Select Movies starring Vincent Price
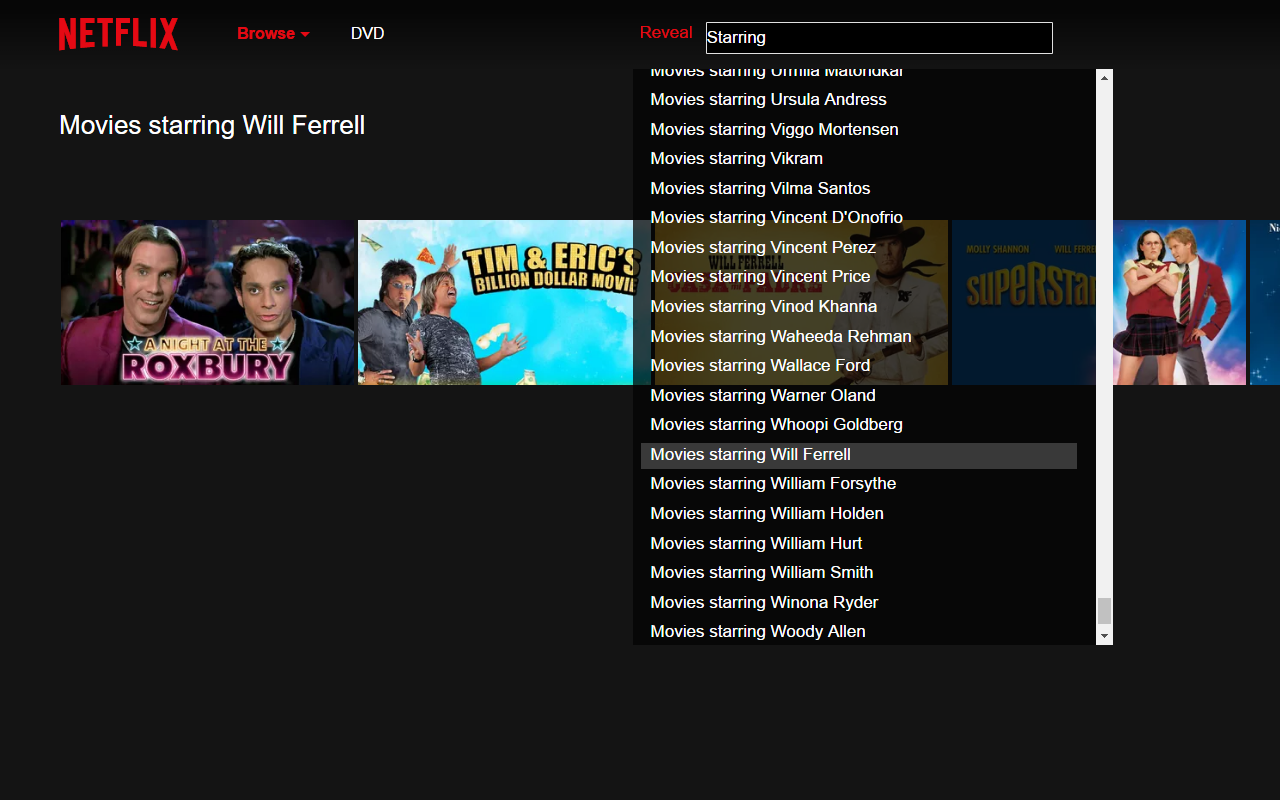 point(859,276)
